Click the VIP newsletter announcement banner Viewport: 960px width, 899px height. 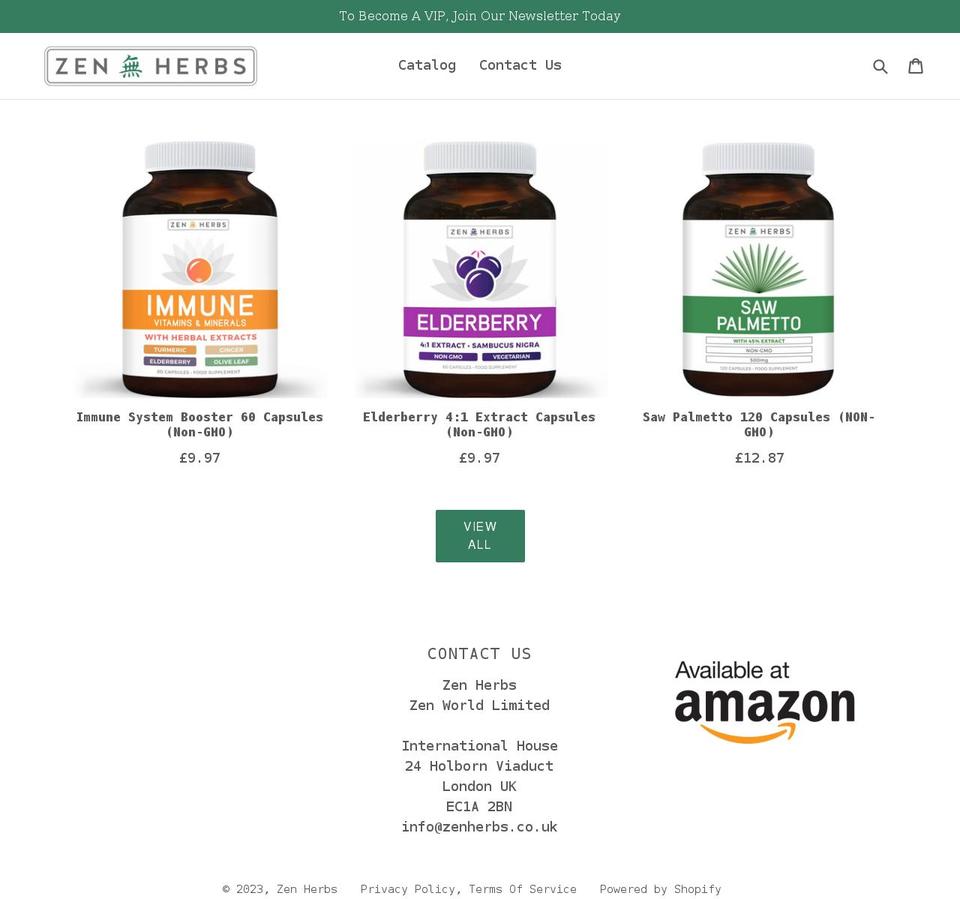coord(480,16)
